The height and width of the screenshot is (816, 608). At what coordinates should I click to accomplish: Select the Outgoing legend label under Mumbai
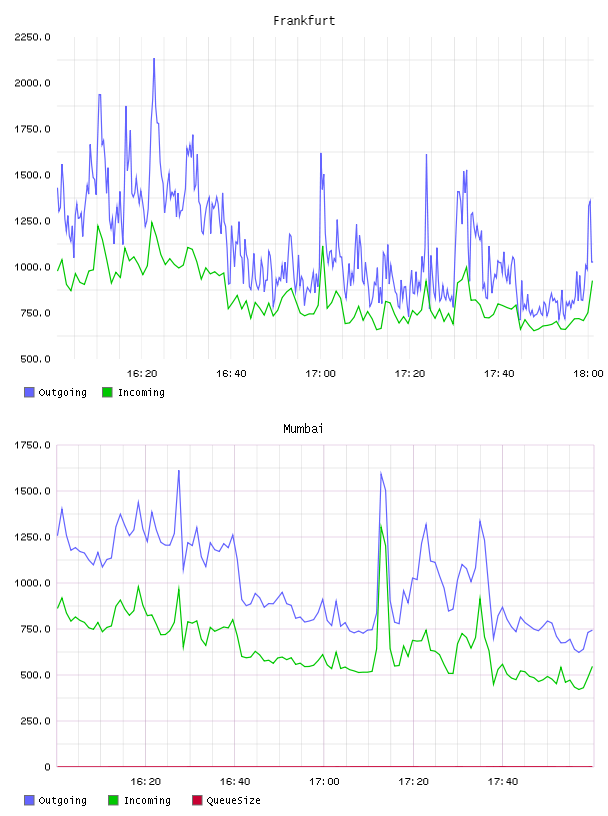[x=62, y=800]
